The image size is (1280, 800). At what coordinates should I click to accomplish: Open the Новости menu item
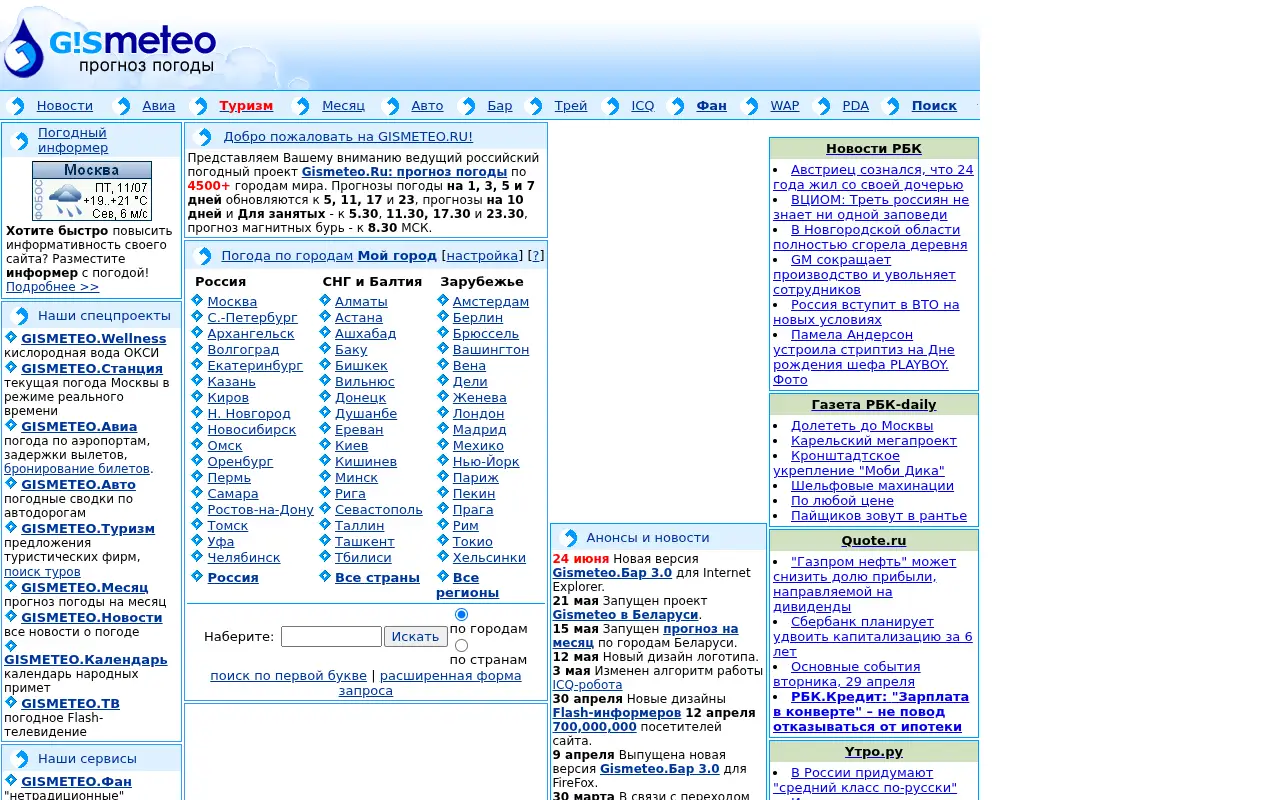65,106
